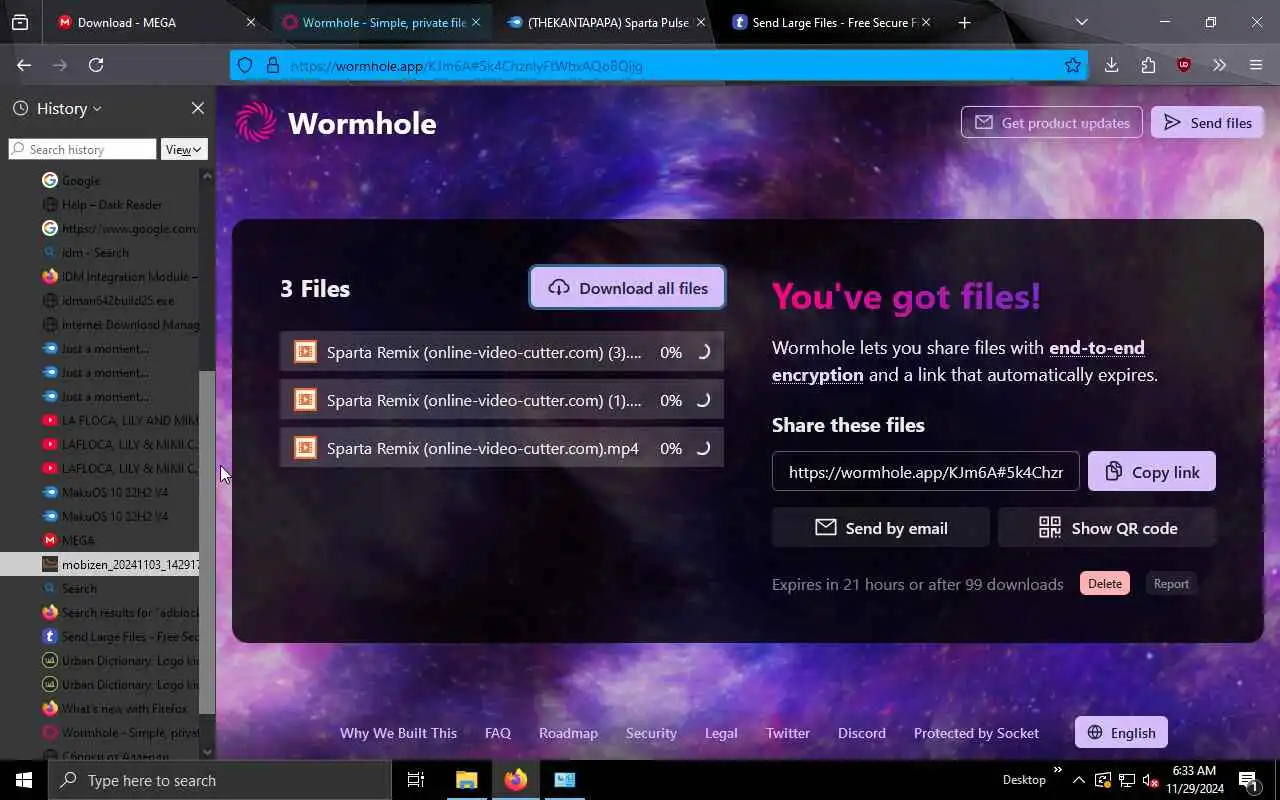
Task: Click the history sidebar scrollbar
Action: coord(207,541)
